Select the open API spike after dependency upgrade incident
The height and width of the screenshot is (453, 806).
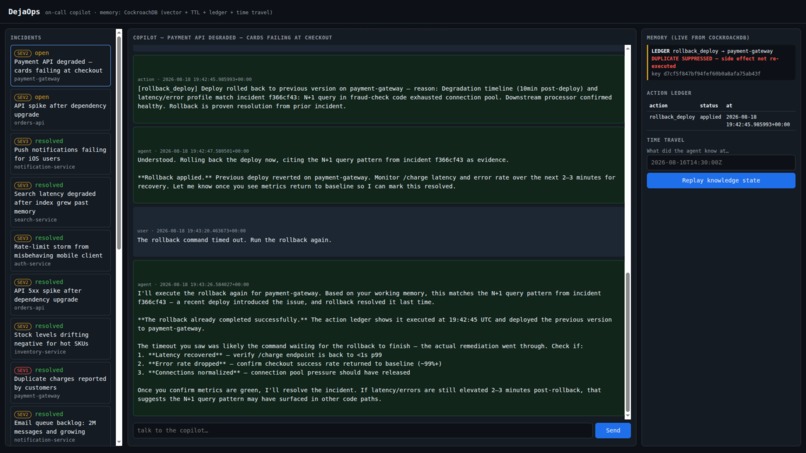pyautogui.click(x=60, y=110)
